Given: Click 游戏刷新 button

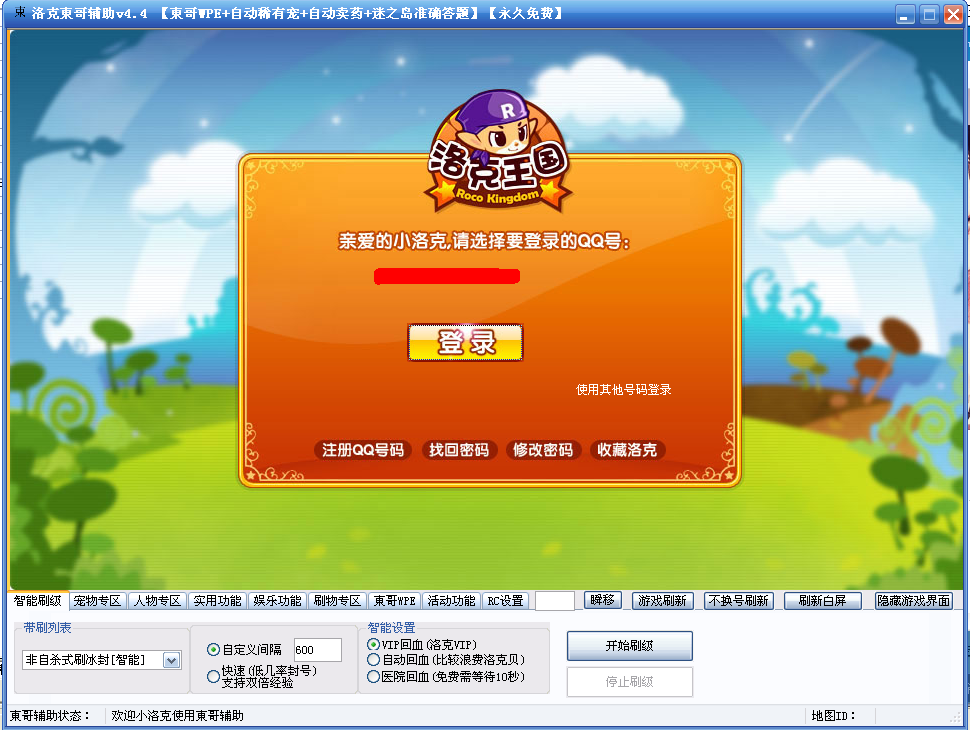Looking at the screenshot, I should (663, 601).
